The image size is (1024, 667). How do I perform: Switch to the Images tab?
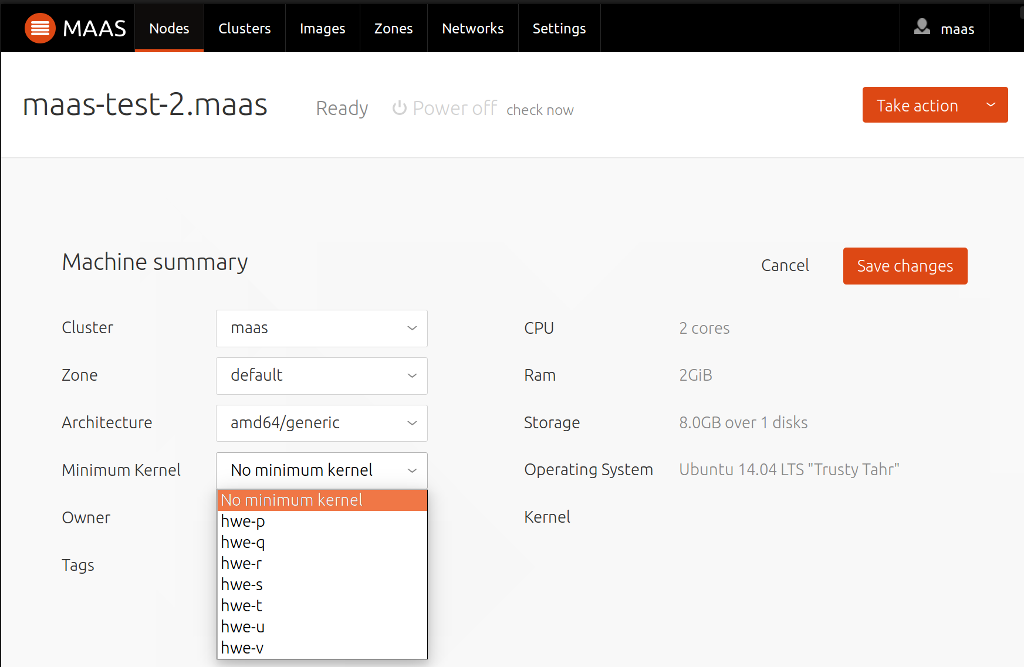[323, 28]
